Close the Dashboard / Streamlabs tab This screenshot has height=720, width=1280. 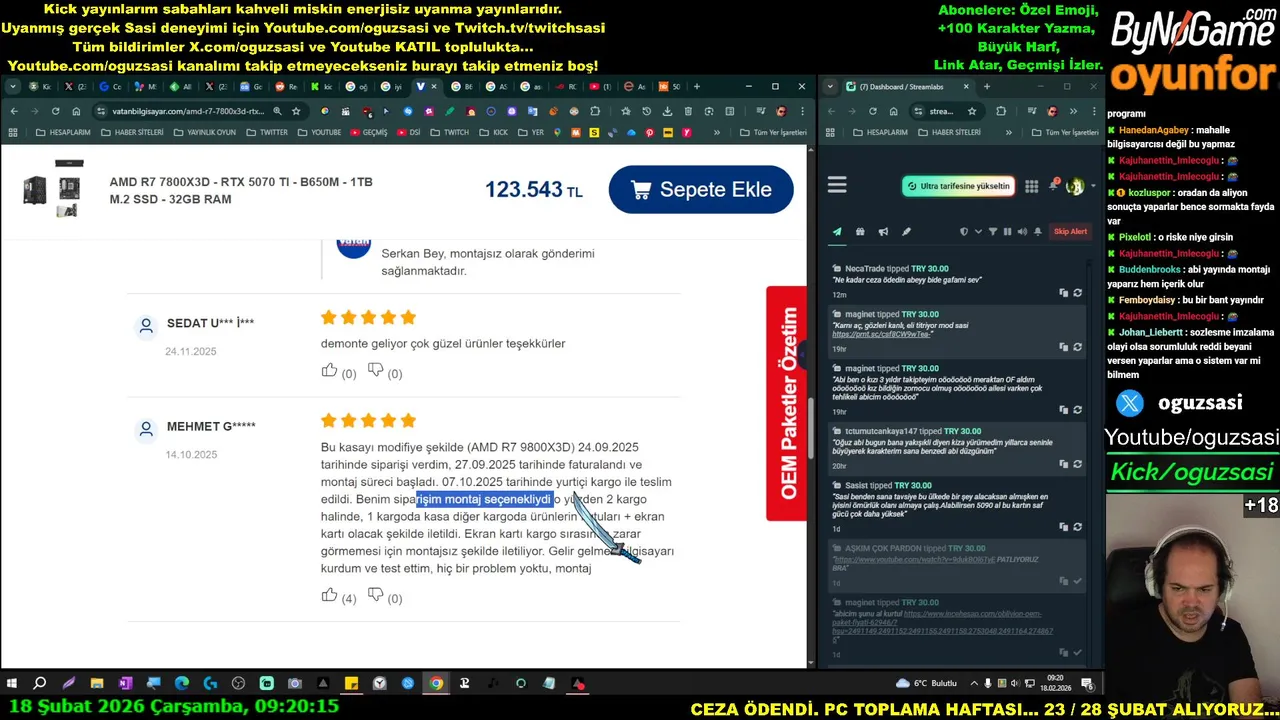pyautogui.click(x=966, y=86)
